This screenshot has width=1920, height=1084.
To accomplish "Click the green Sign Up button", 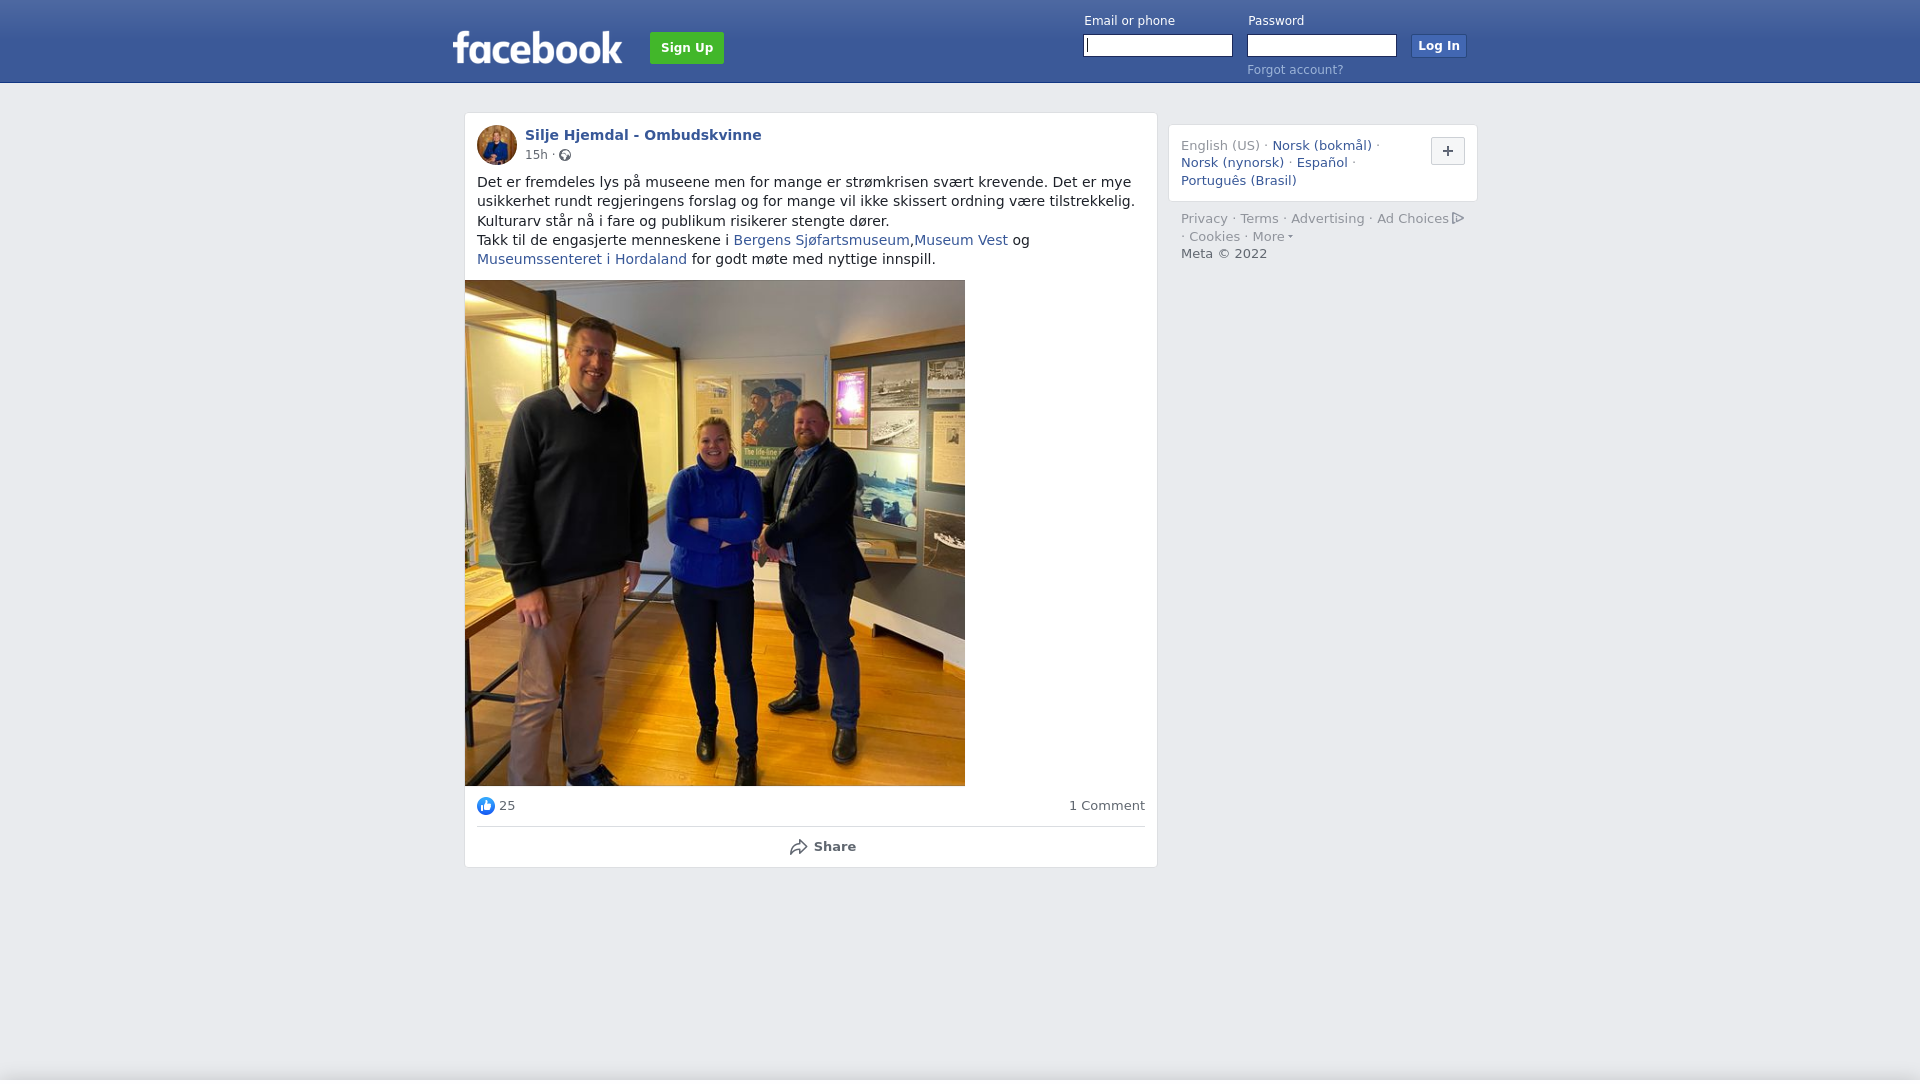I will coord(687,48).
